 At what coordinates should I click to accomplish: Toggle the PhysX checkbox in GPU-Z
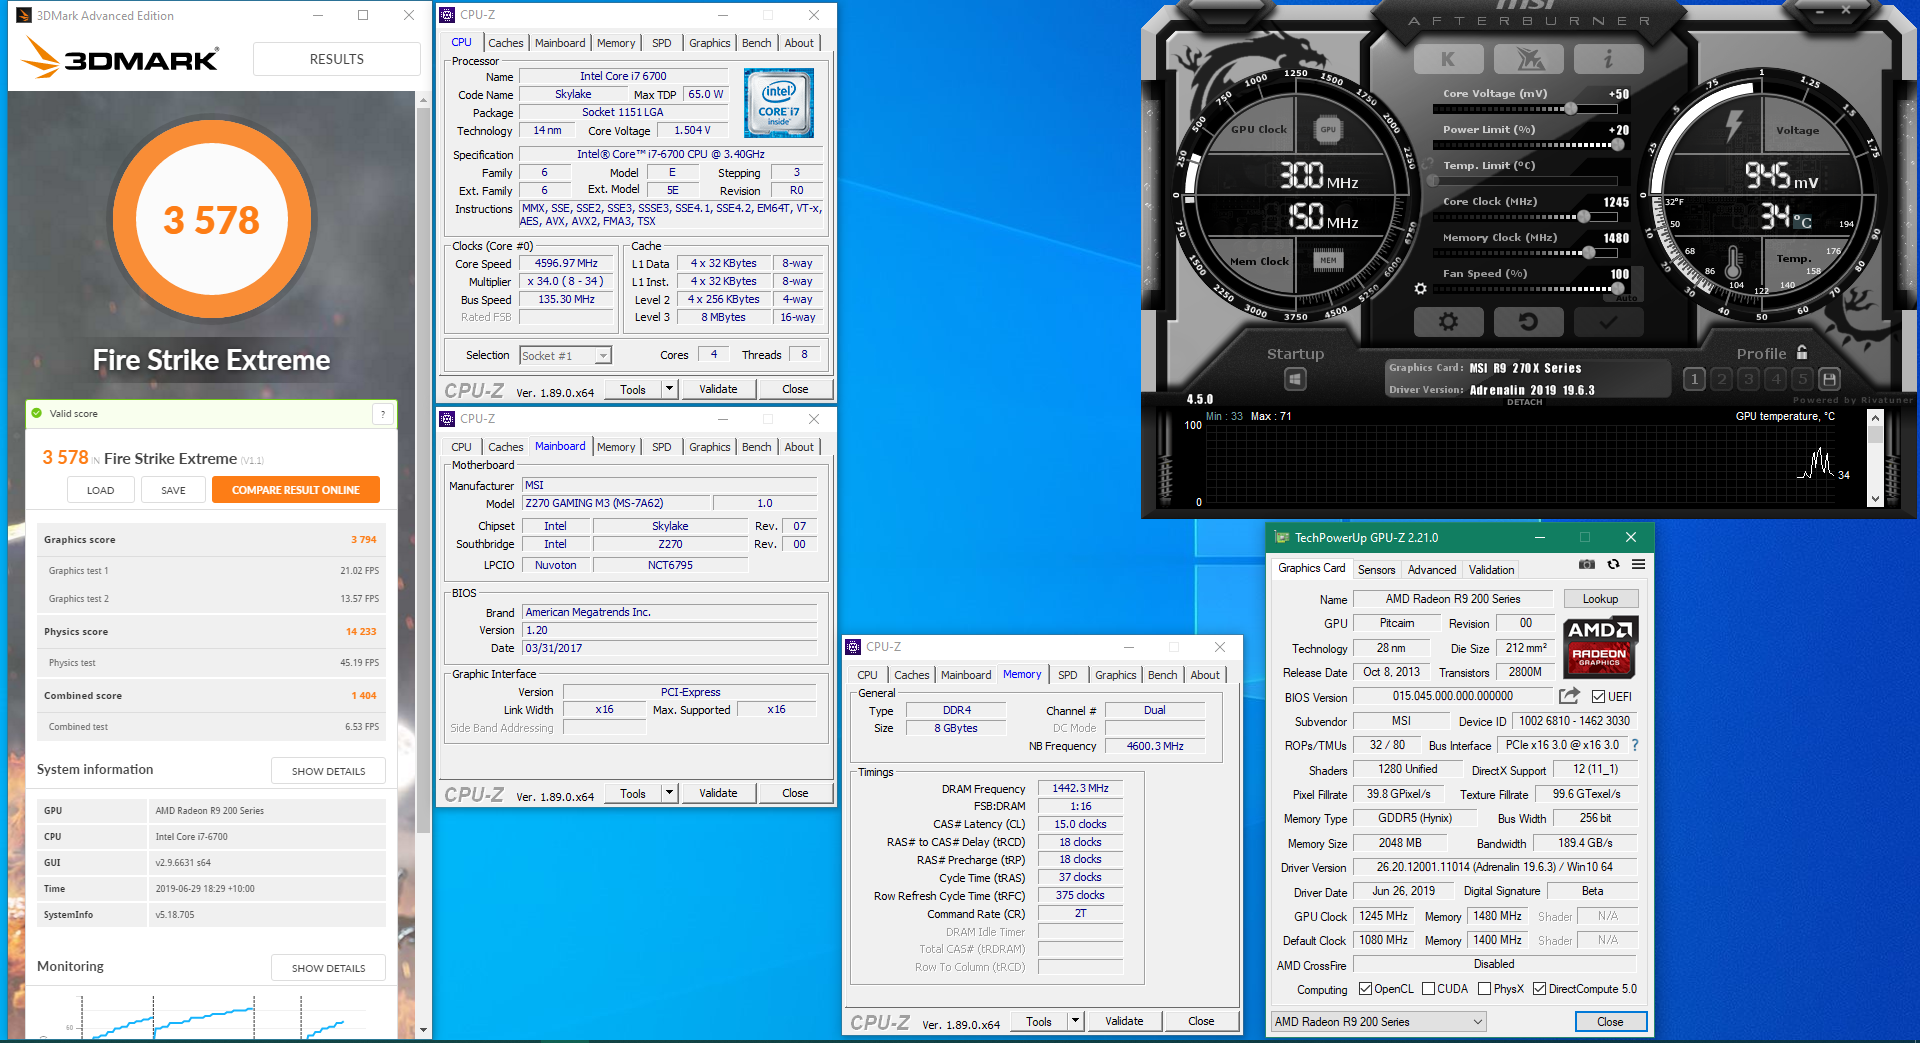point(1485,989)
